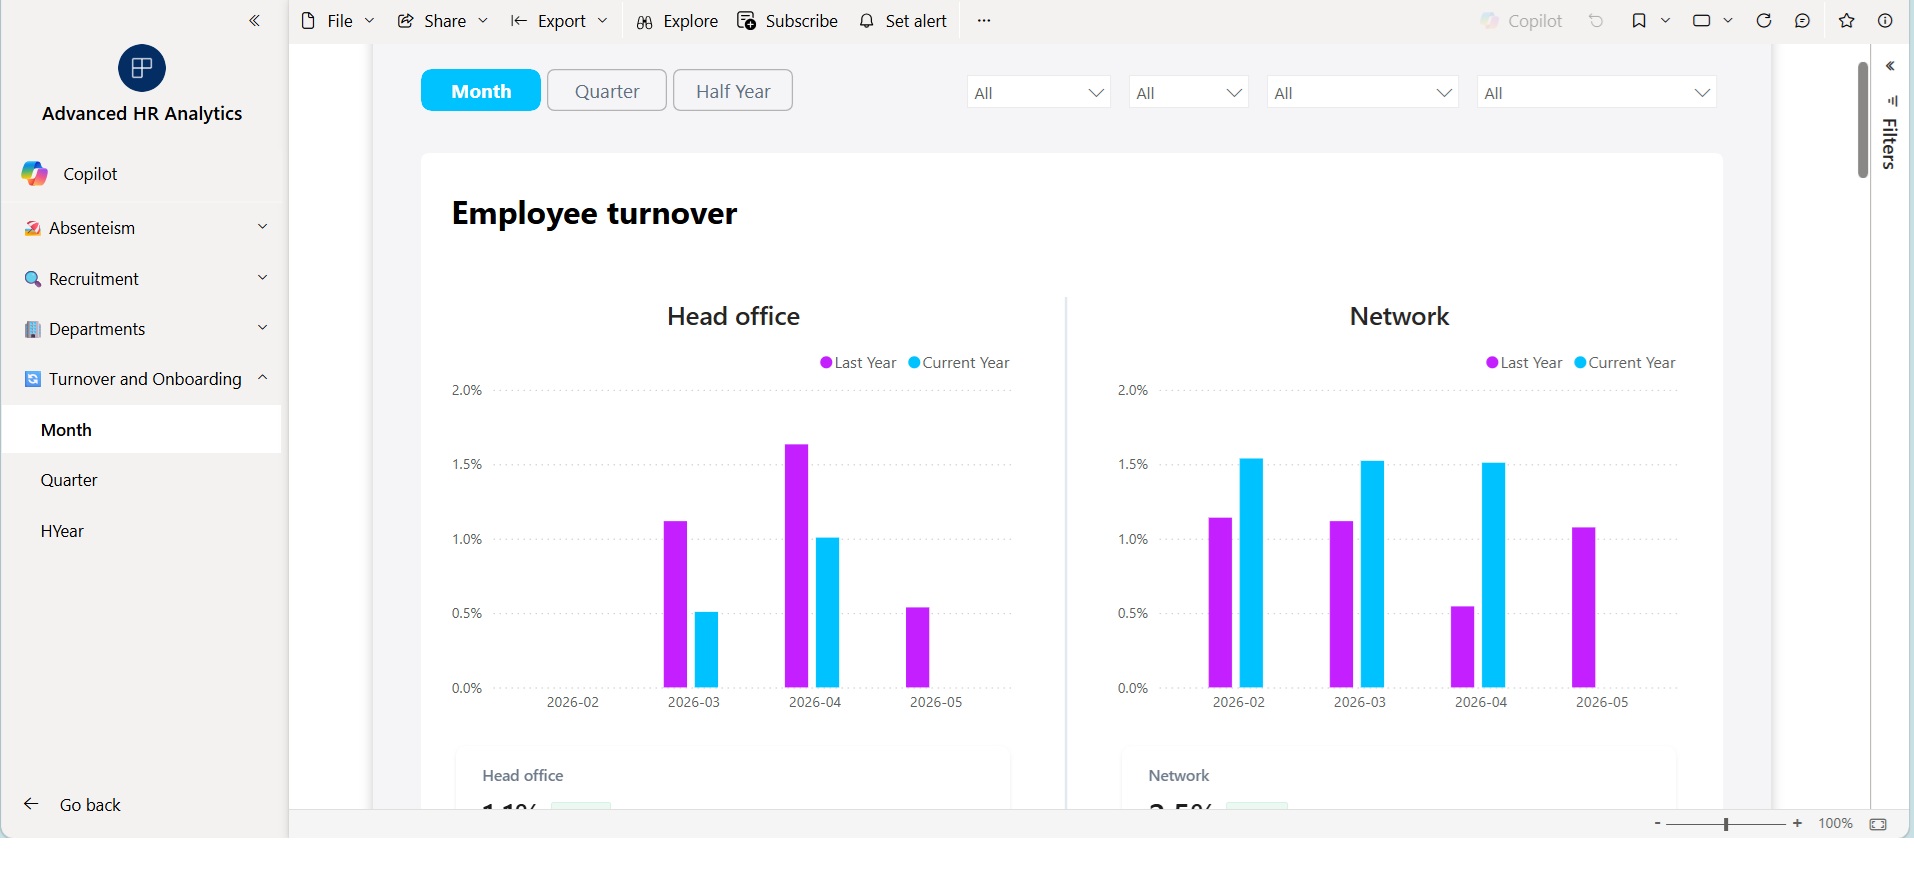Click the Subscribe button
Screen dimensions: 1914x883
pos(788,21)
